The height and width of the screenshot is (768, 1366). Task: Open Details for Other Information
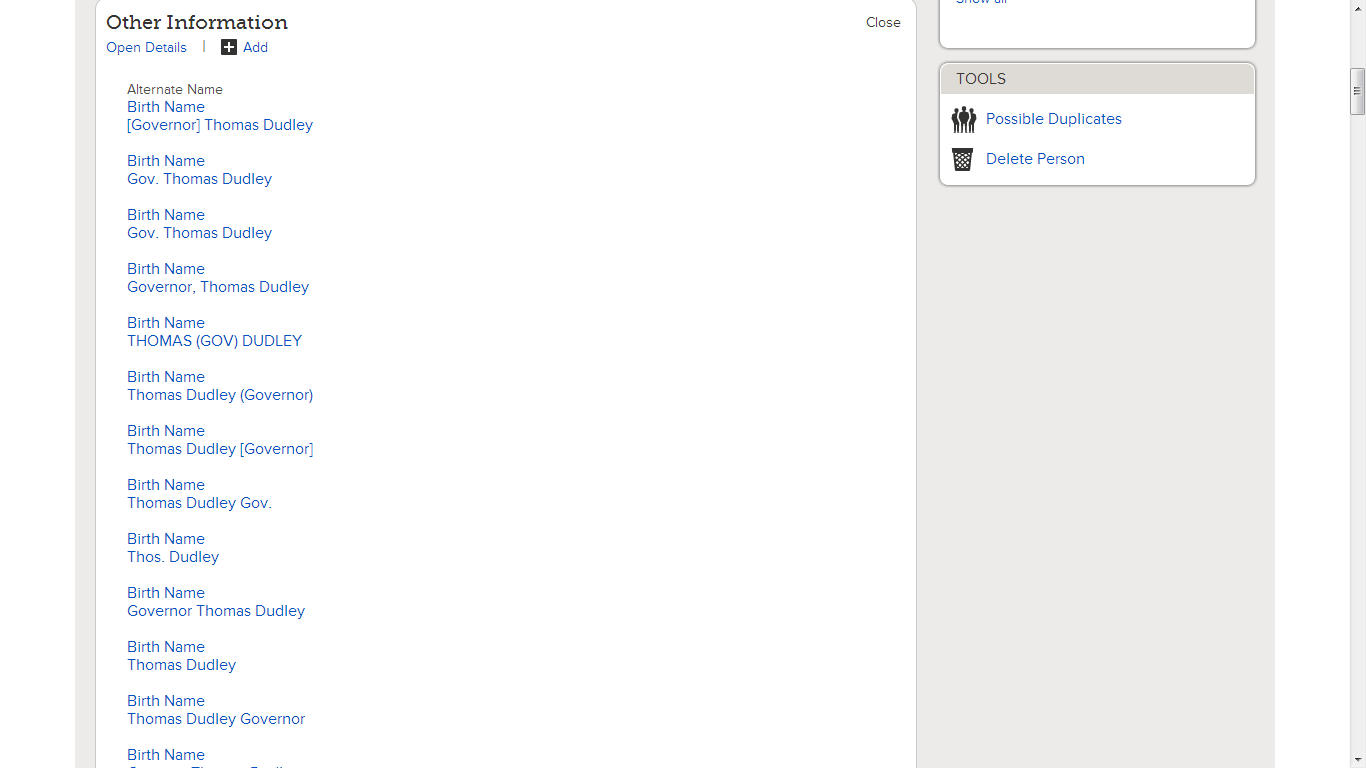point(146,47)
